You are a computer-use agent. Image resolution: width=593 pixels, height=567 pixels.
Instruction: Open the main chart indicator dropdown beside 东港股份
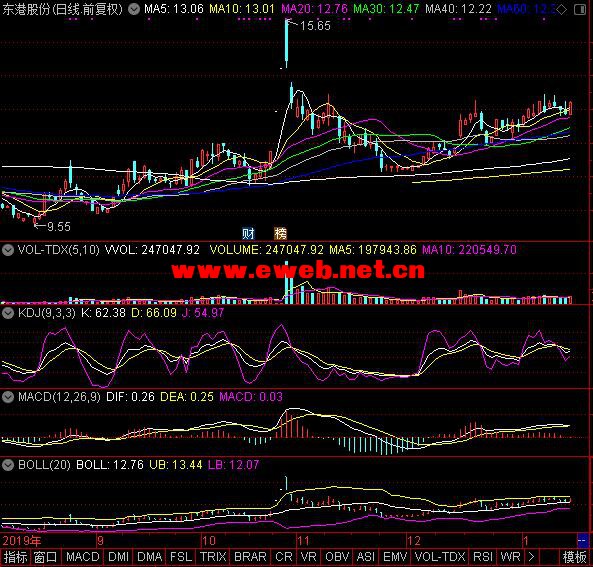tap(133, 9)
